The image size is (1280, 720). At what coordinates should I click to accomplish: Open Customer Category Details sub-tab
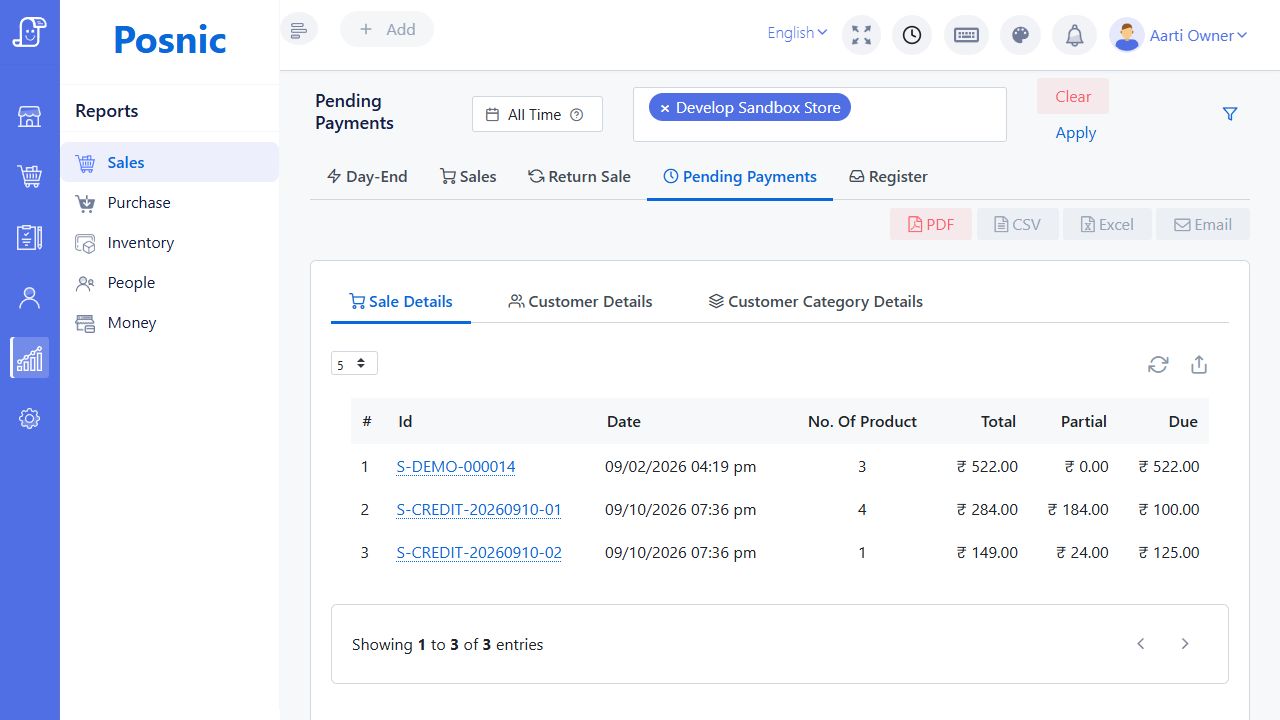[x=815, y=301]
